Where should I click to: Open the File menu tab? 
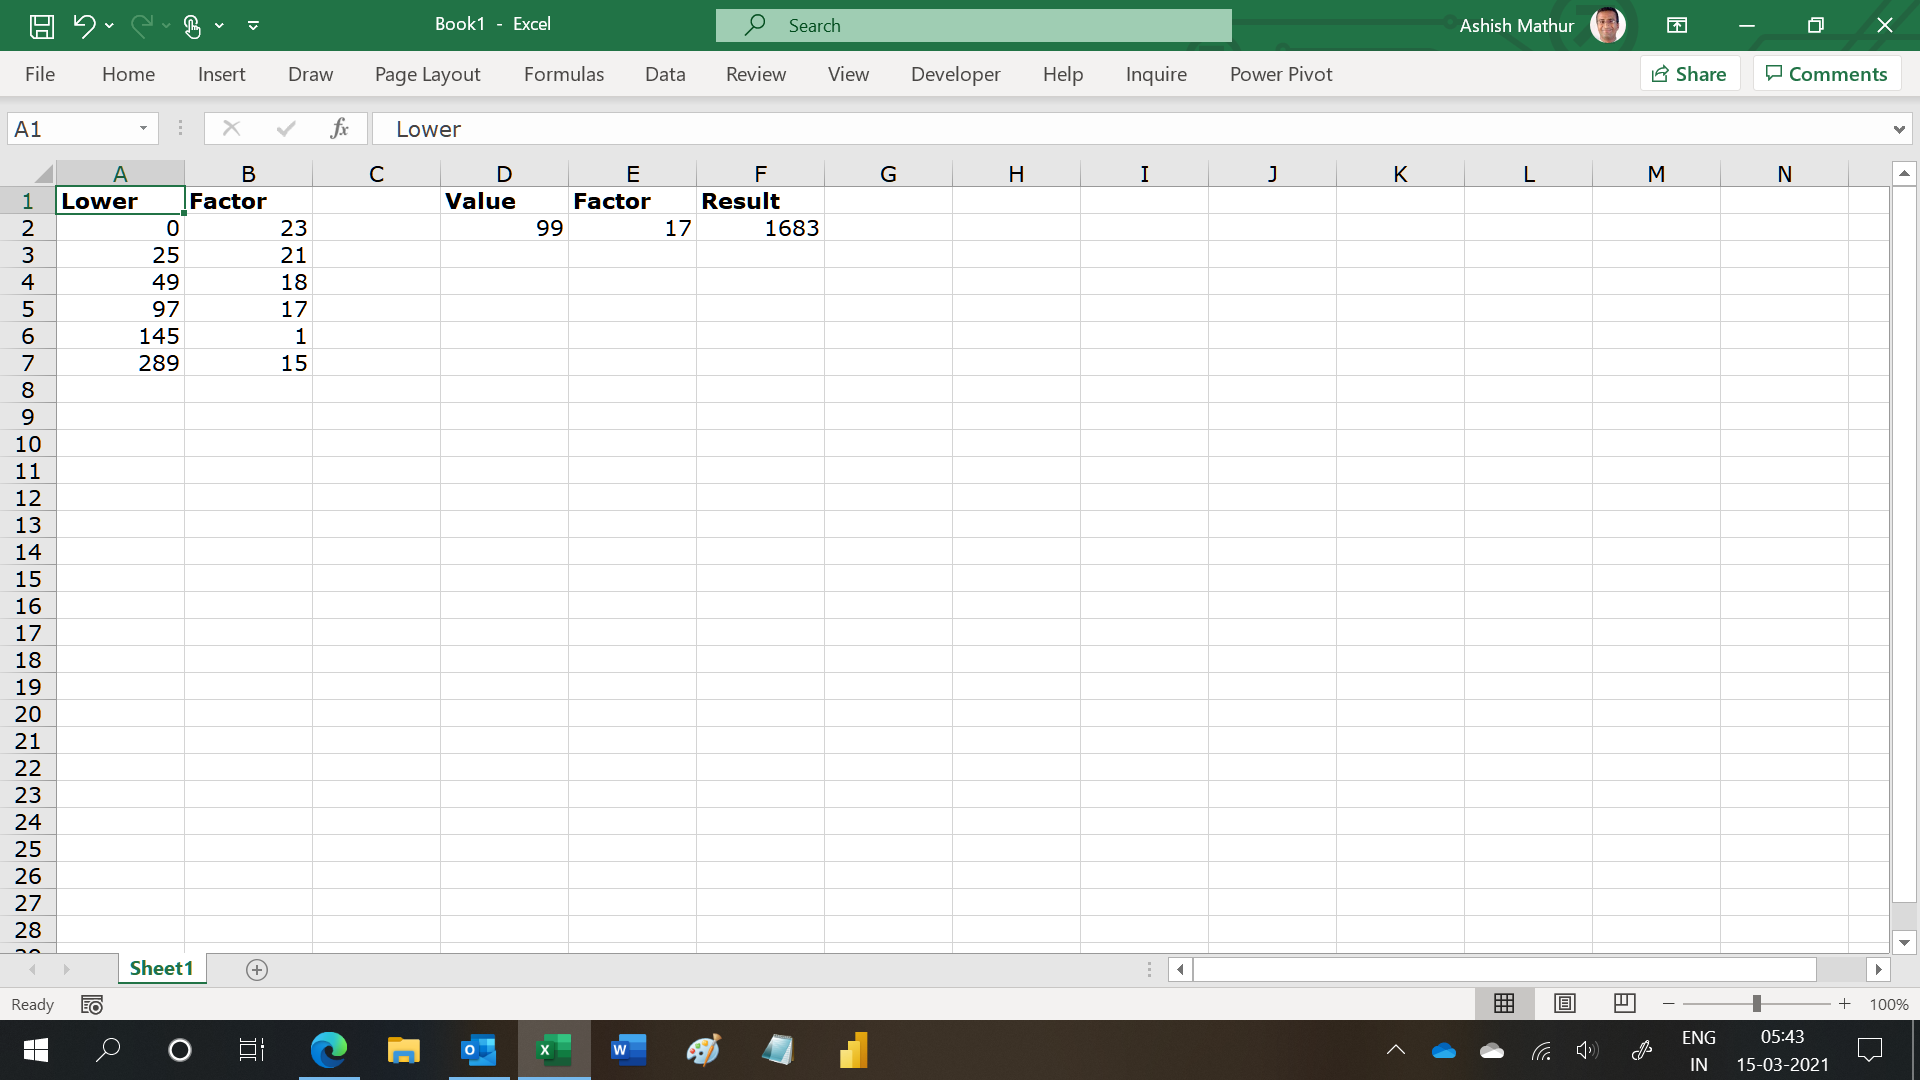[x=40, y=74]
